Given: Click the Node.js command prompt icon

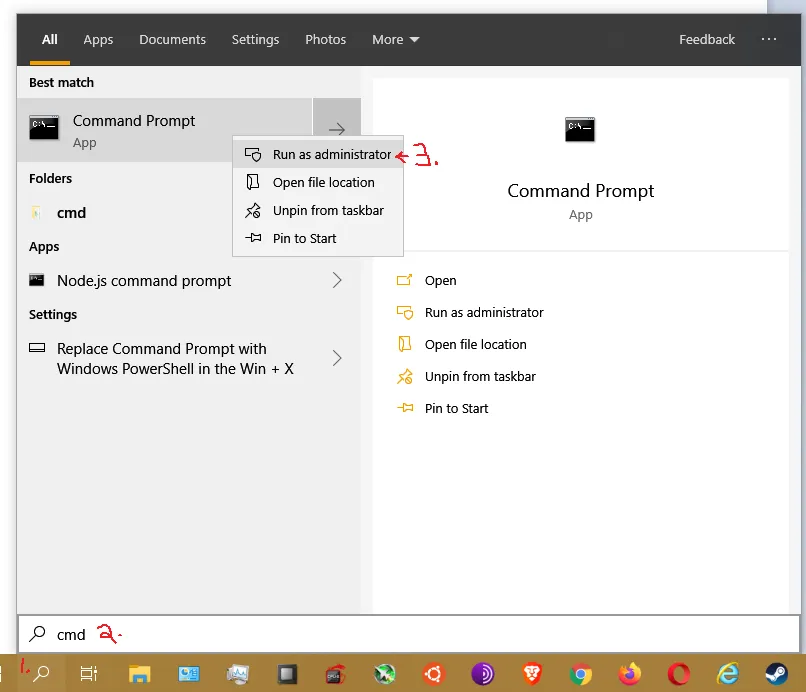Looking at the screenshot, I should pyautogui.click(x=36, y=280).
